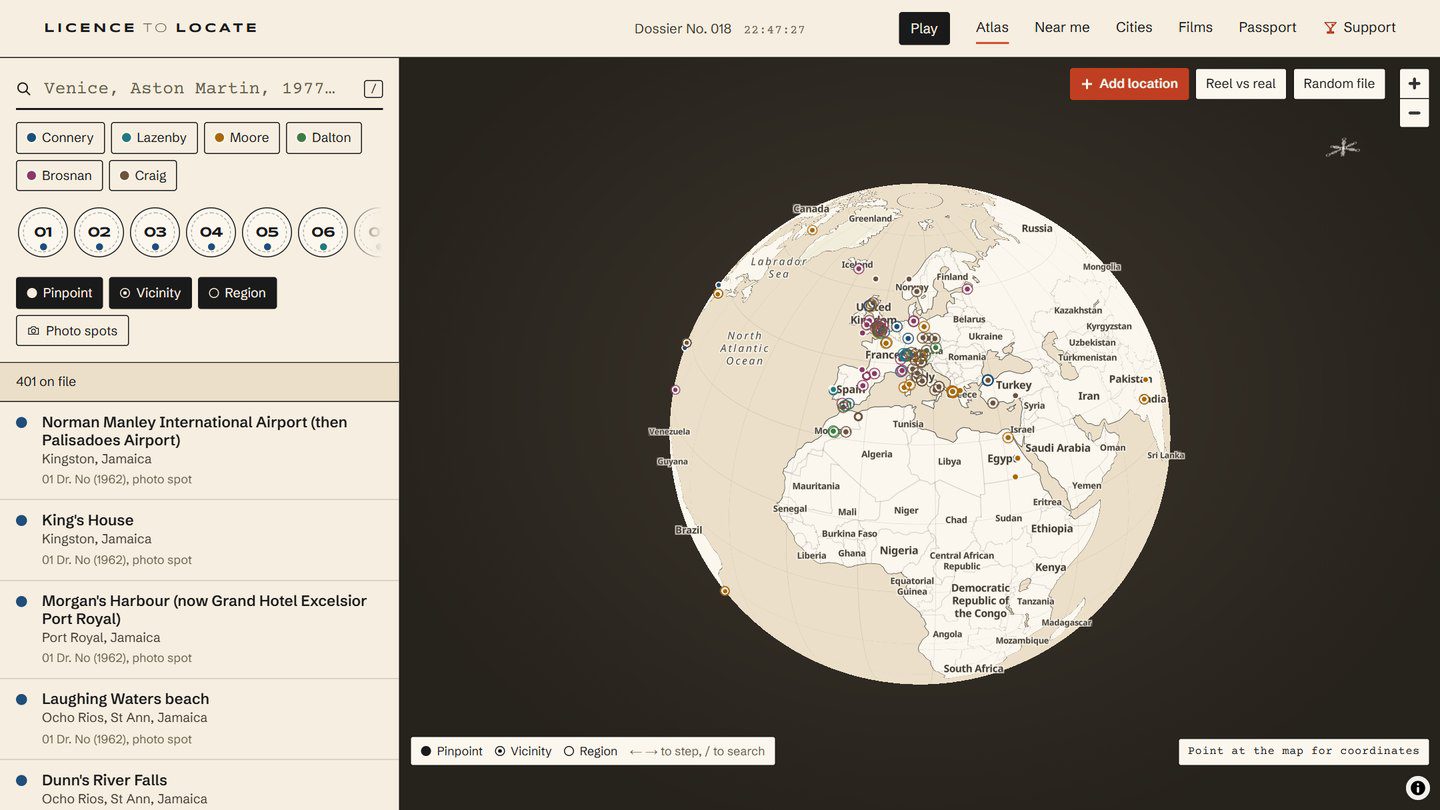Toggle the Craig actor filter
The width and height of the screenshot is (1440, 810).
(x=143, y=176)
